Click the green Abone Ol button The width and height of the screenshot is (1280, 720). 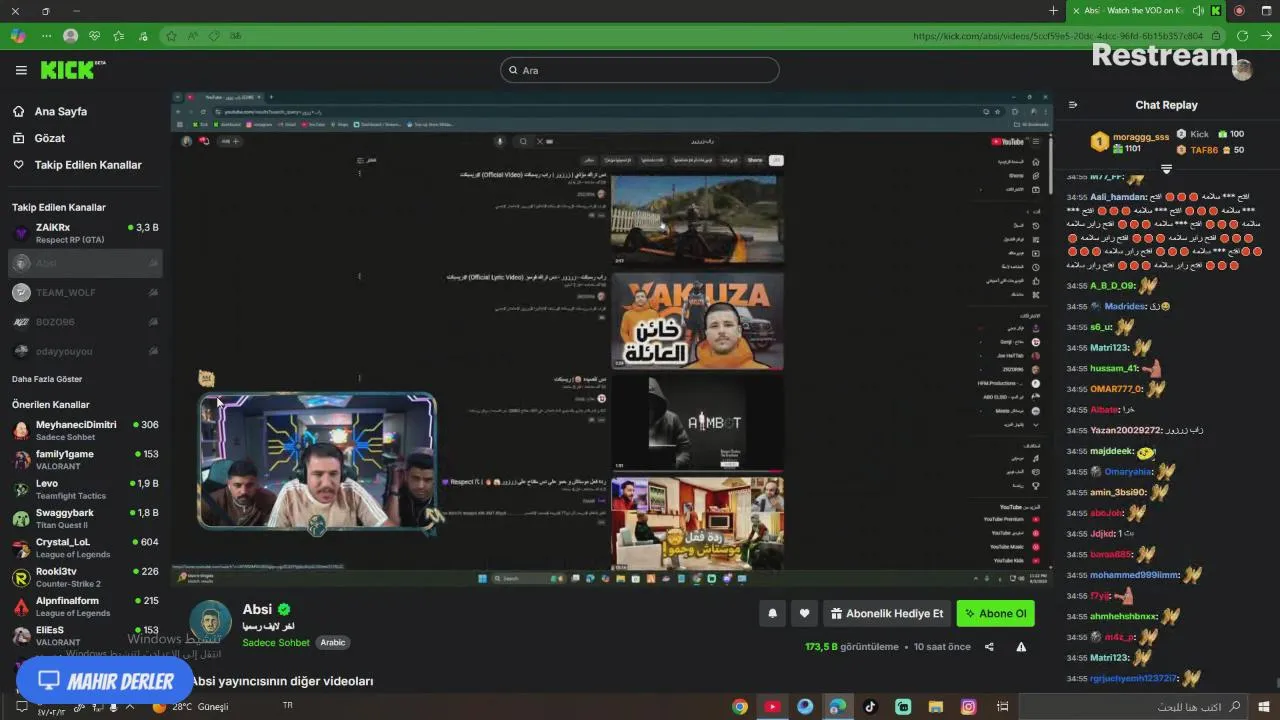click(x=995, y=614)
